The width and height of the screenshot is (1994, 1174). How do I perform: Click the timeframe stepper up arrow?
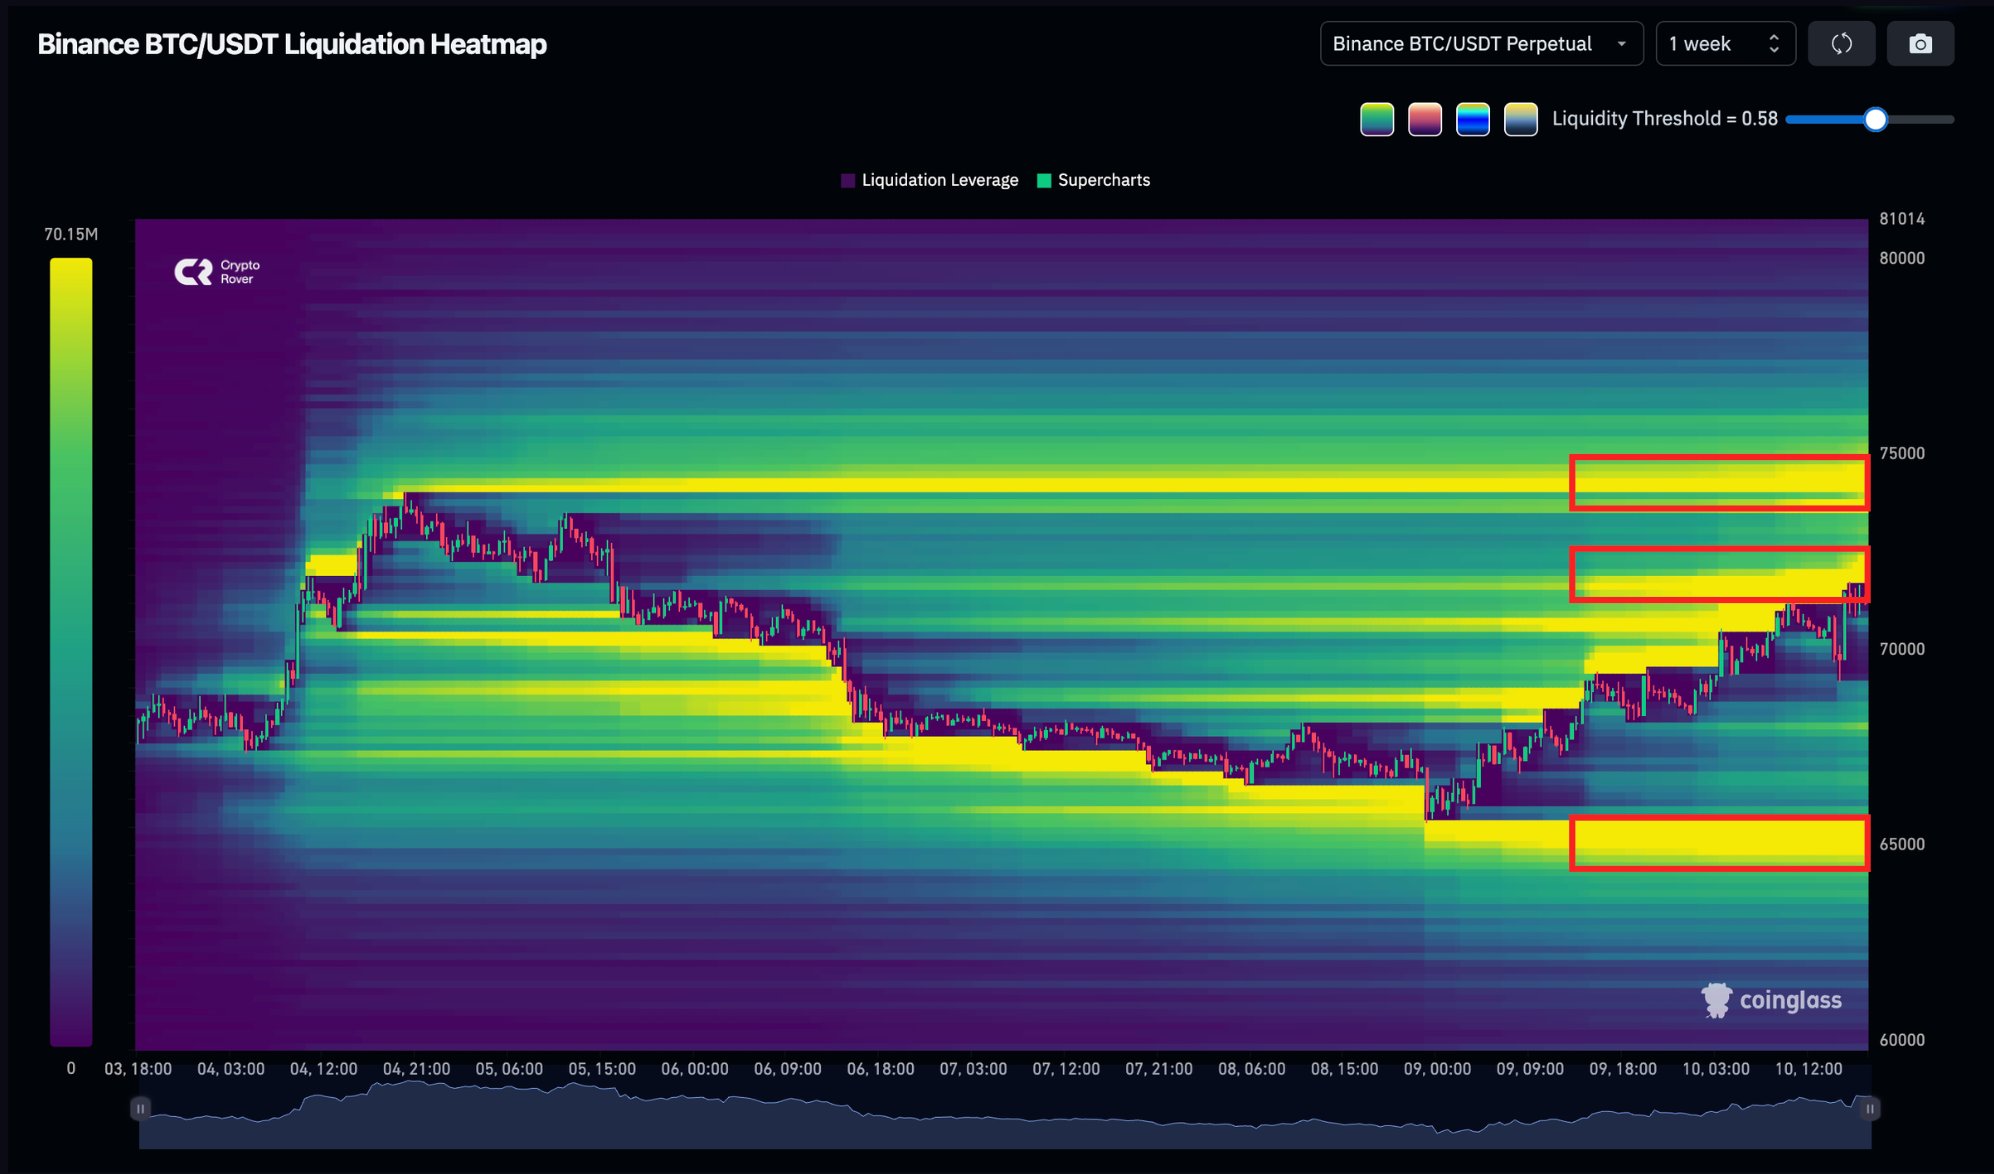click(x=1774, y=37)
